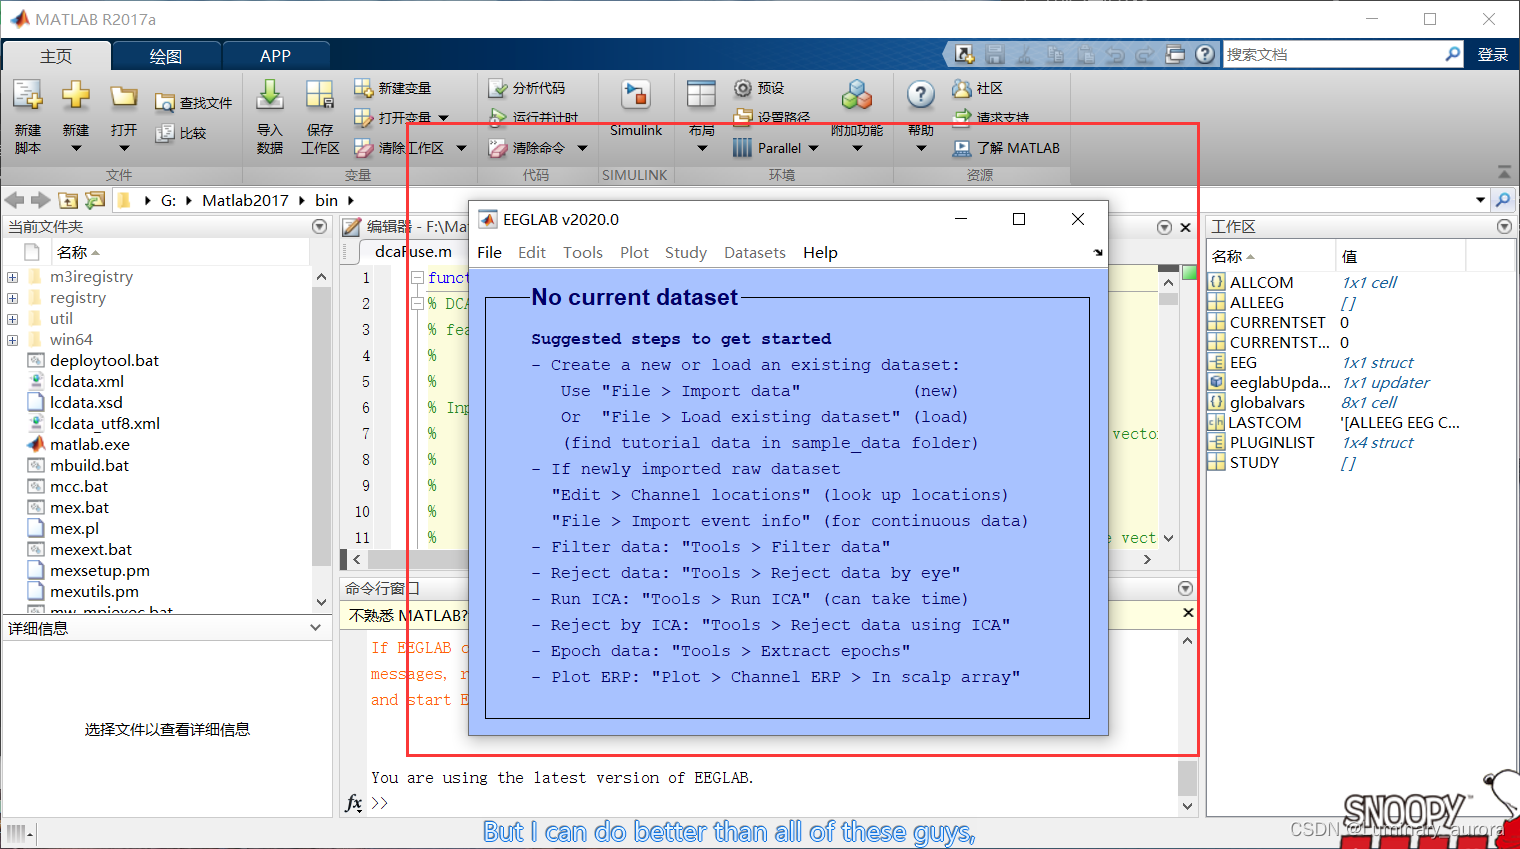Open Workspace panel actions dropdown
The image size is (1520, 849).
[1504, 227]
